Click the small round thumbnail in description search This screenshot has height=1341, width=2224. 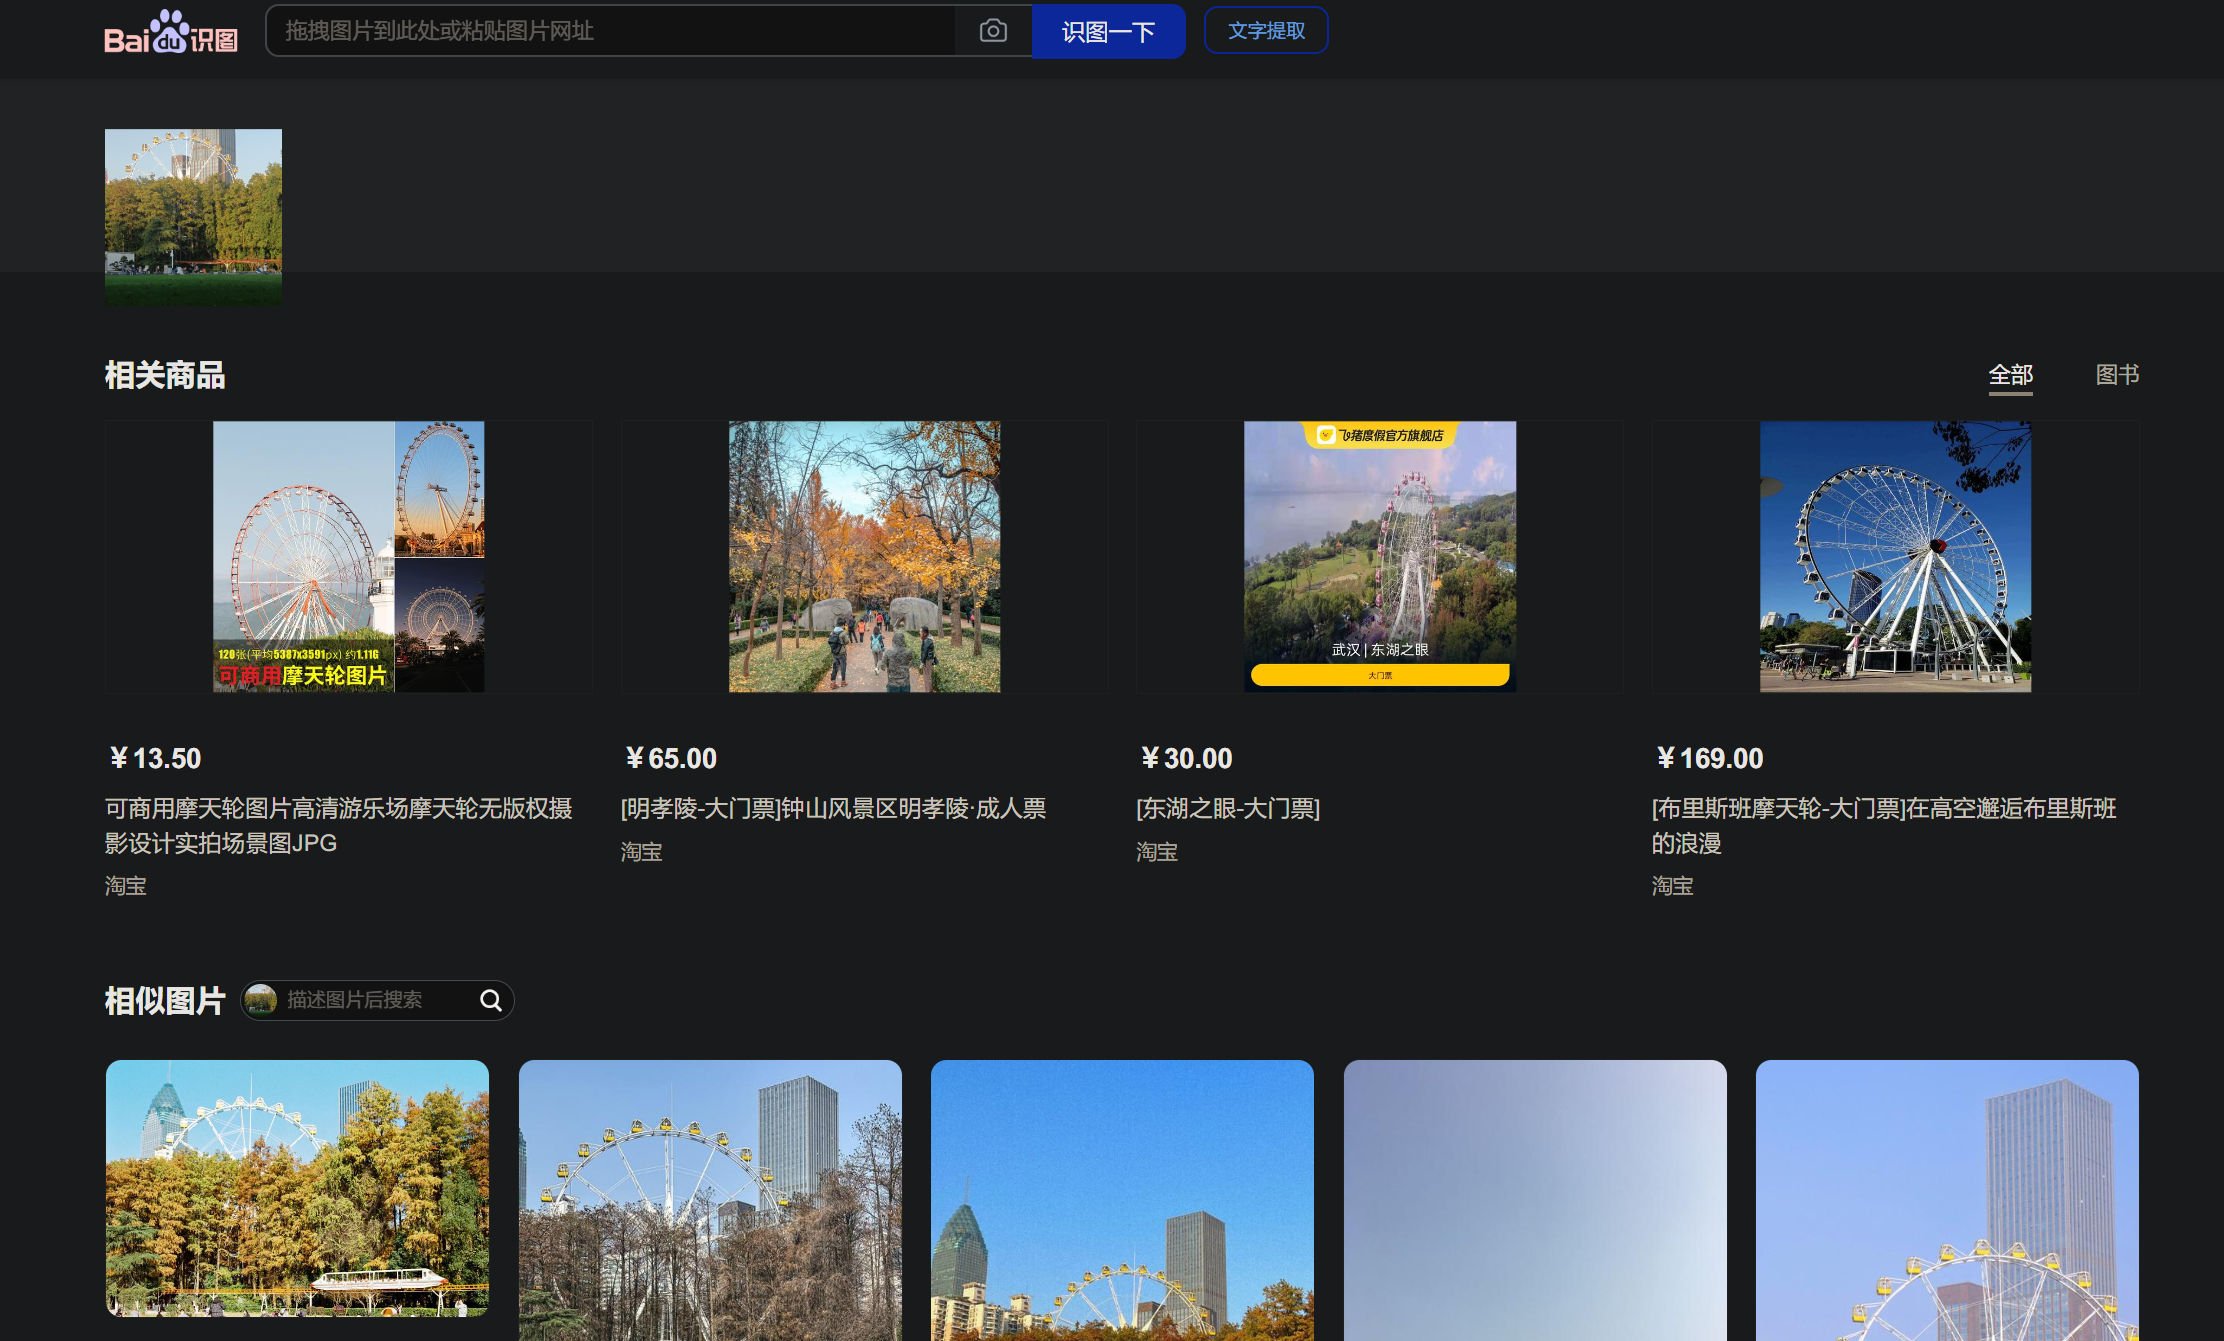click(261, 1000)
